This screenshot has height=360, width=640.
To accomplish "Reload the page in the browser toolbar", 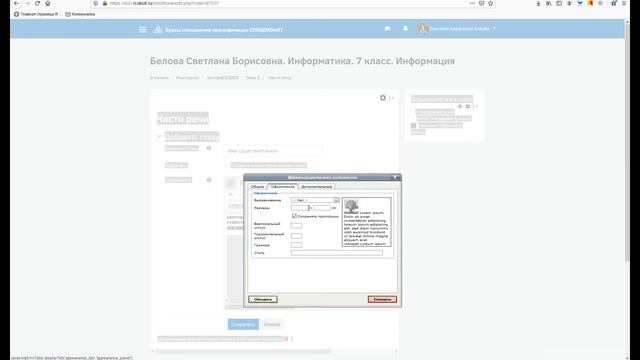I will point(37,3).
